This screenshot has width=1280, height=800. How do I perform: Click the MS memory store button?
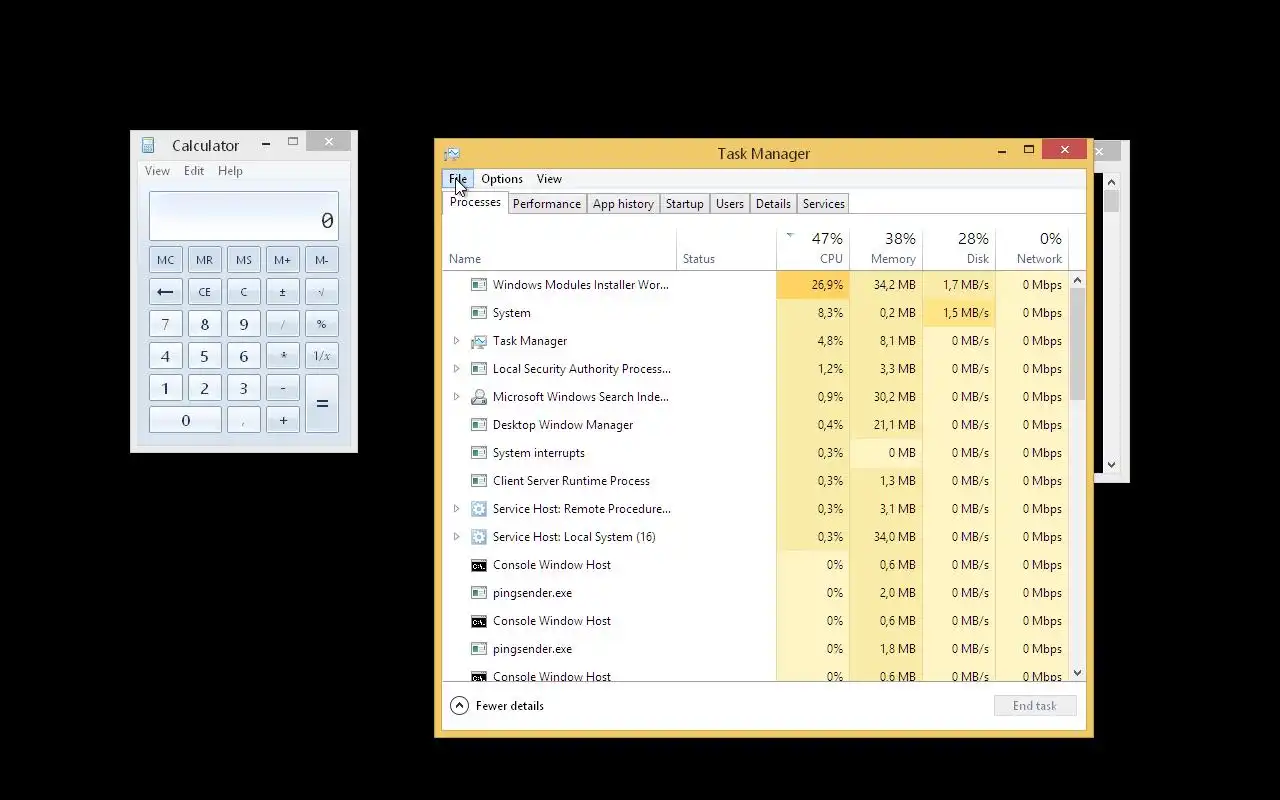[244, 260]
